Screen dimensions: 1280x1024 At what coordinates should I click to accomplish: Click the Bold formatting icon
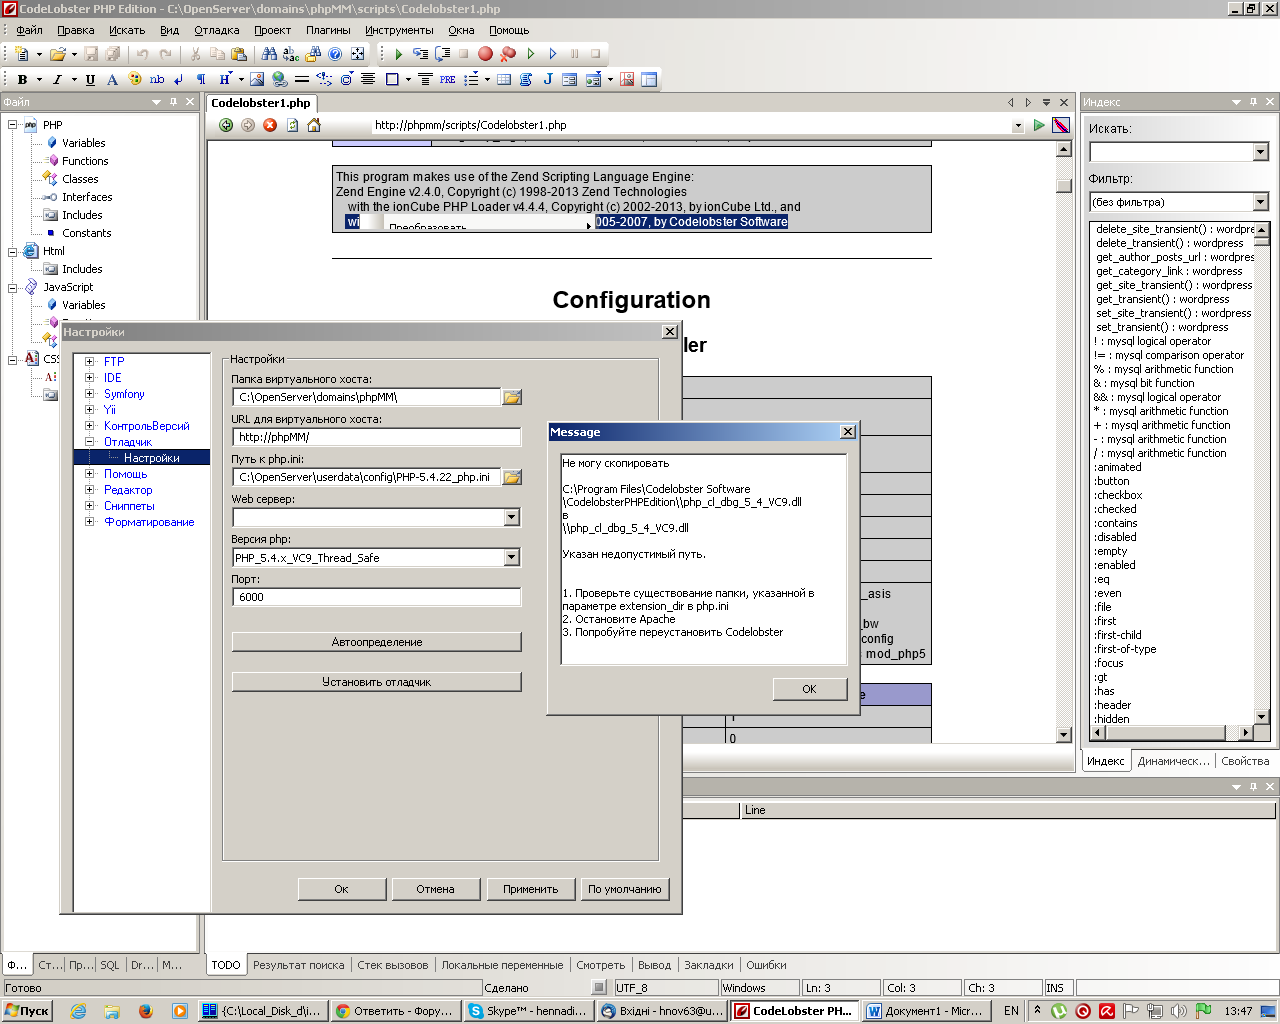tap(22, 79)
